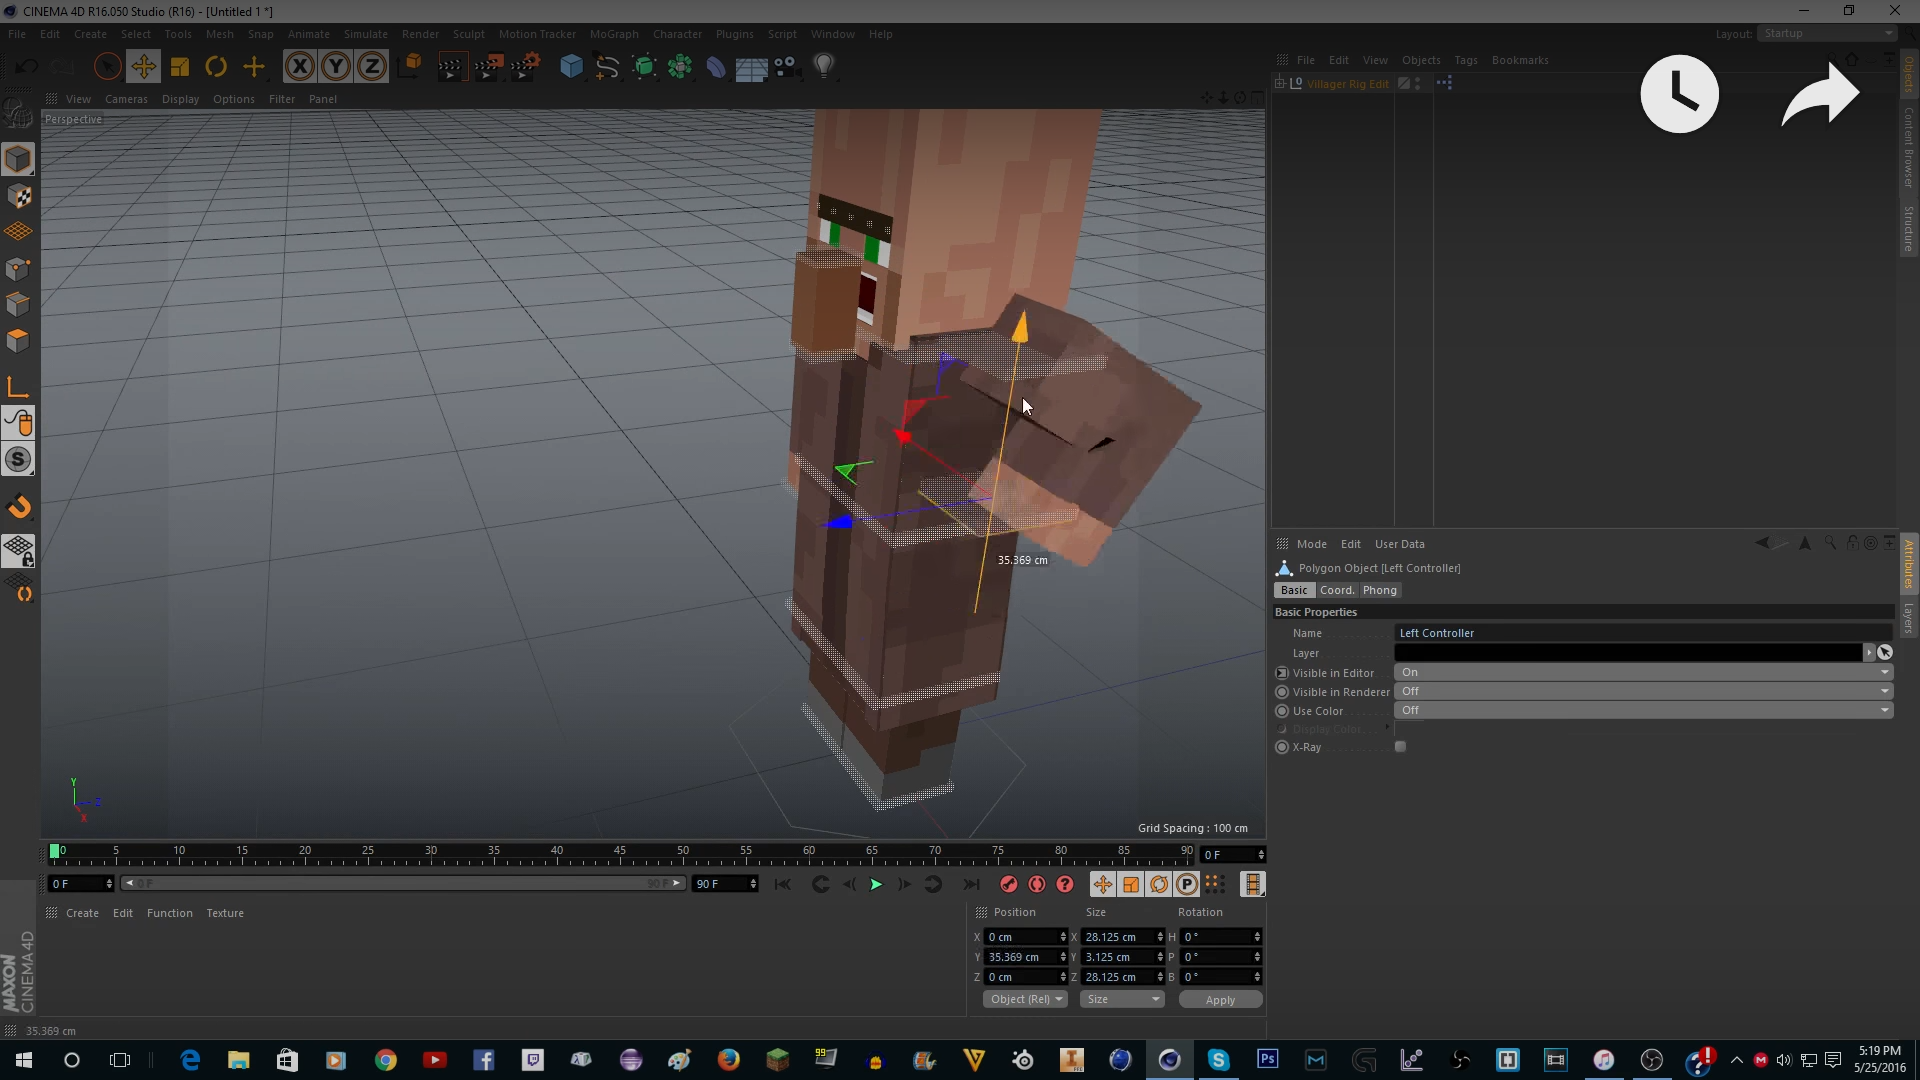The height and width of the screenshot is (1080, 1920).
Task: Click the Apply button
Action: click(x=1220, y=1000)
